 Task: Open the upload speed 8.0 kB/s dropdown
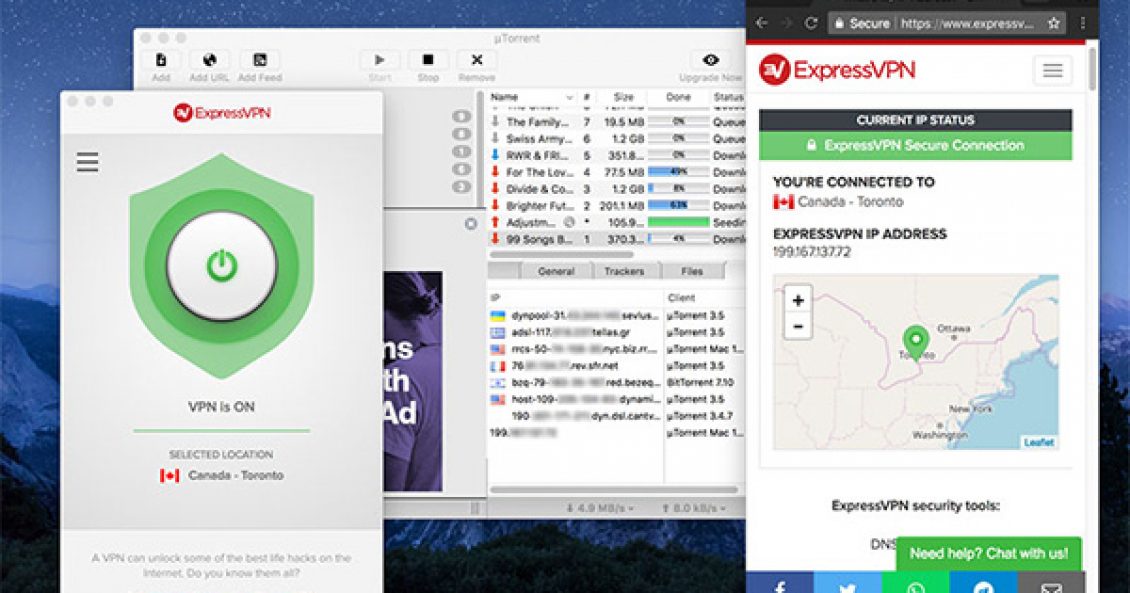click(x=693, y=509)
